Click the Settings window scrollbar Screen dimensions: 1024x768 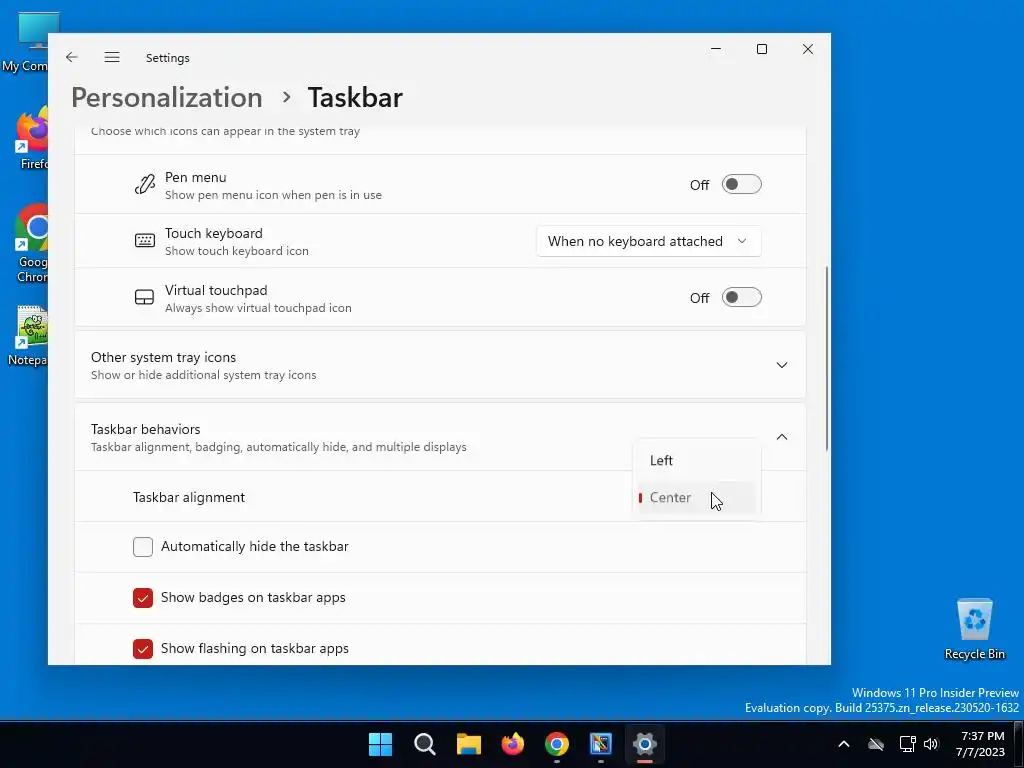[x=827, y=358]
